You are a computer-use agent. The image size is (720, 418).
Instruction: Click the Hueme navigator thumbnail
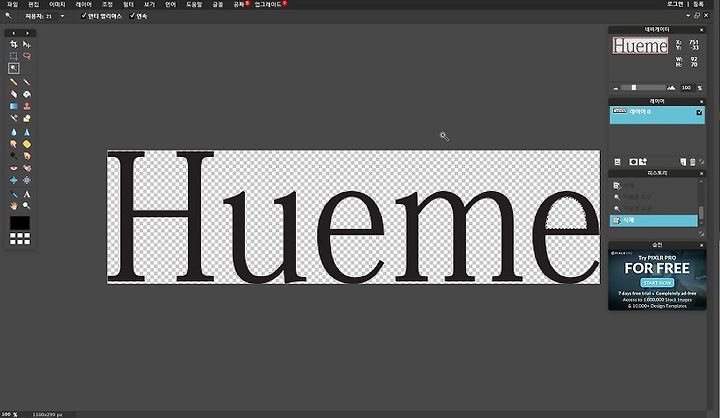point(640,45)
